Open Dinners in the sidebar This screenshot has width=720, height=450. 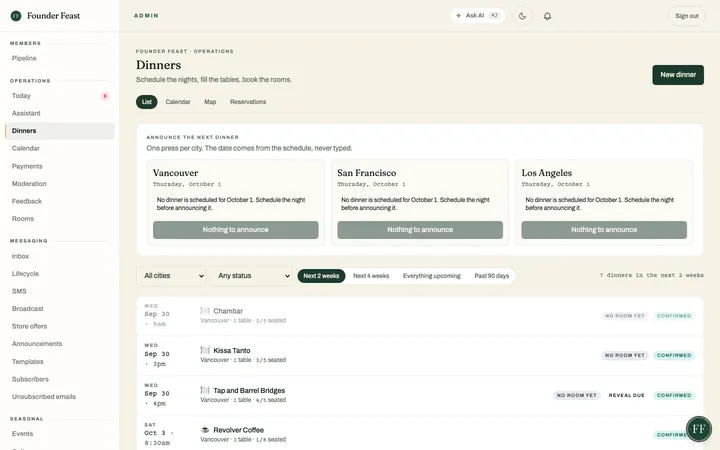pyautogui.click(x=60, y=131)
